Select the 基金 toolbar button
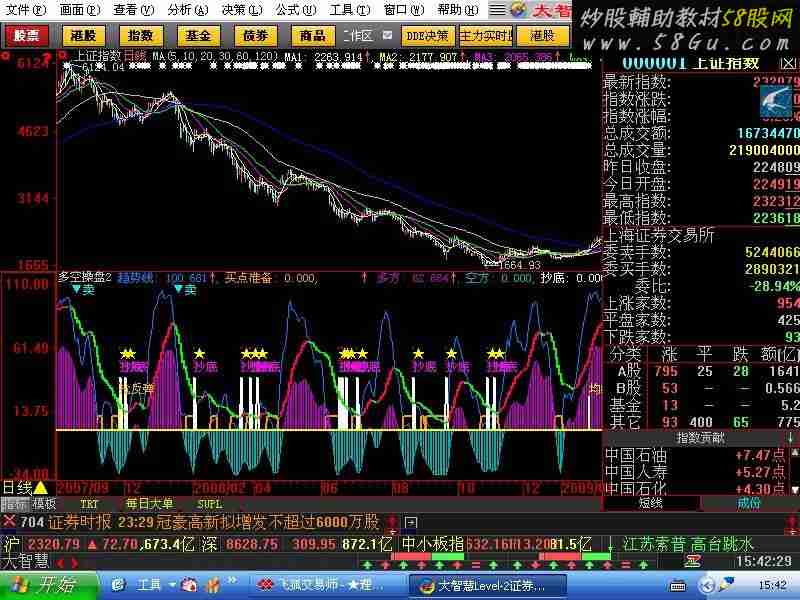The image size is (800, 600). [x=198, y=36]
